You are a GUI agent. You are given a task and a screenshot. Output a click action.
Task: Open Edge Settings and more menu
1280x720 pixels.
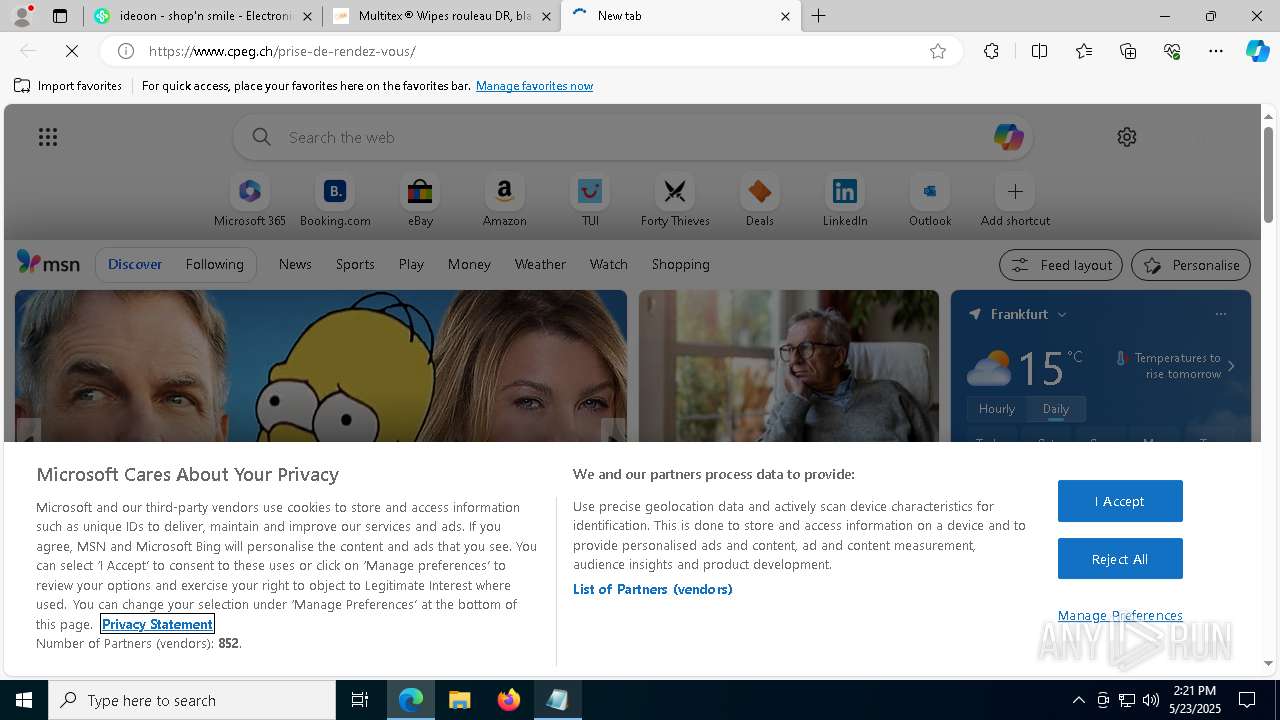(1216, 51)
